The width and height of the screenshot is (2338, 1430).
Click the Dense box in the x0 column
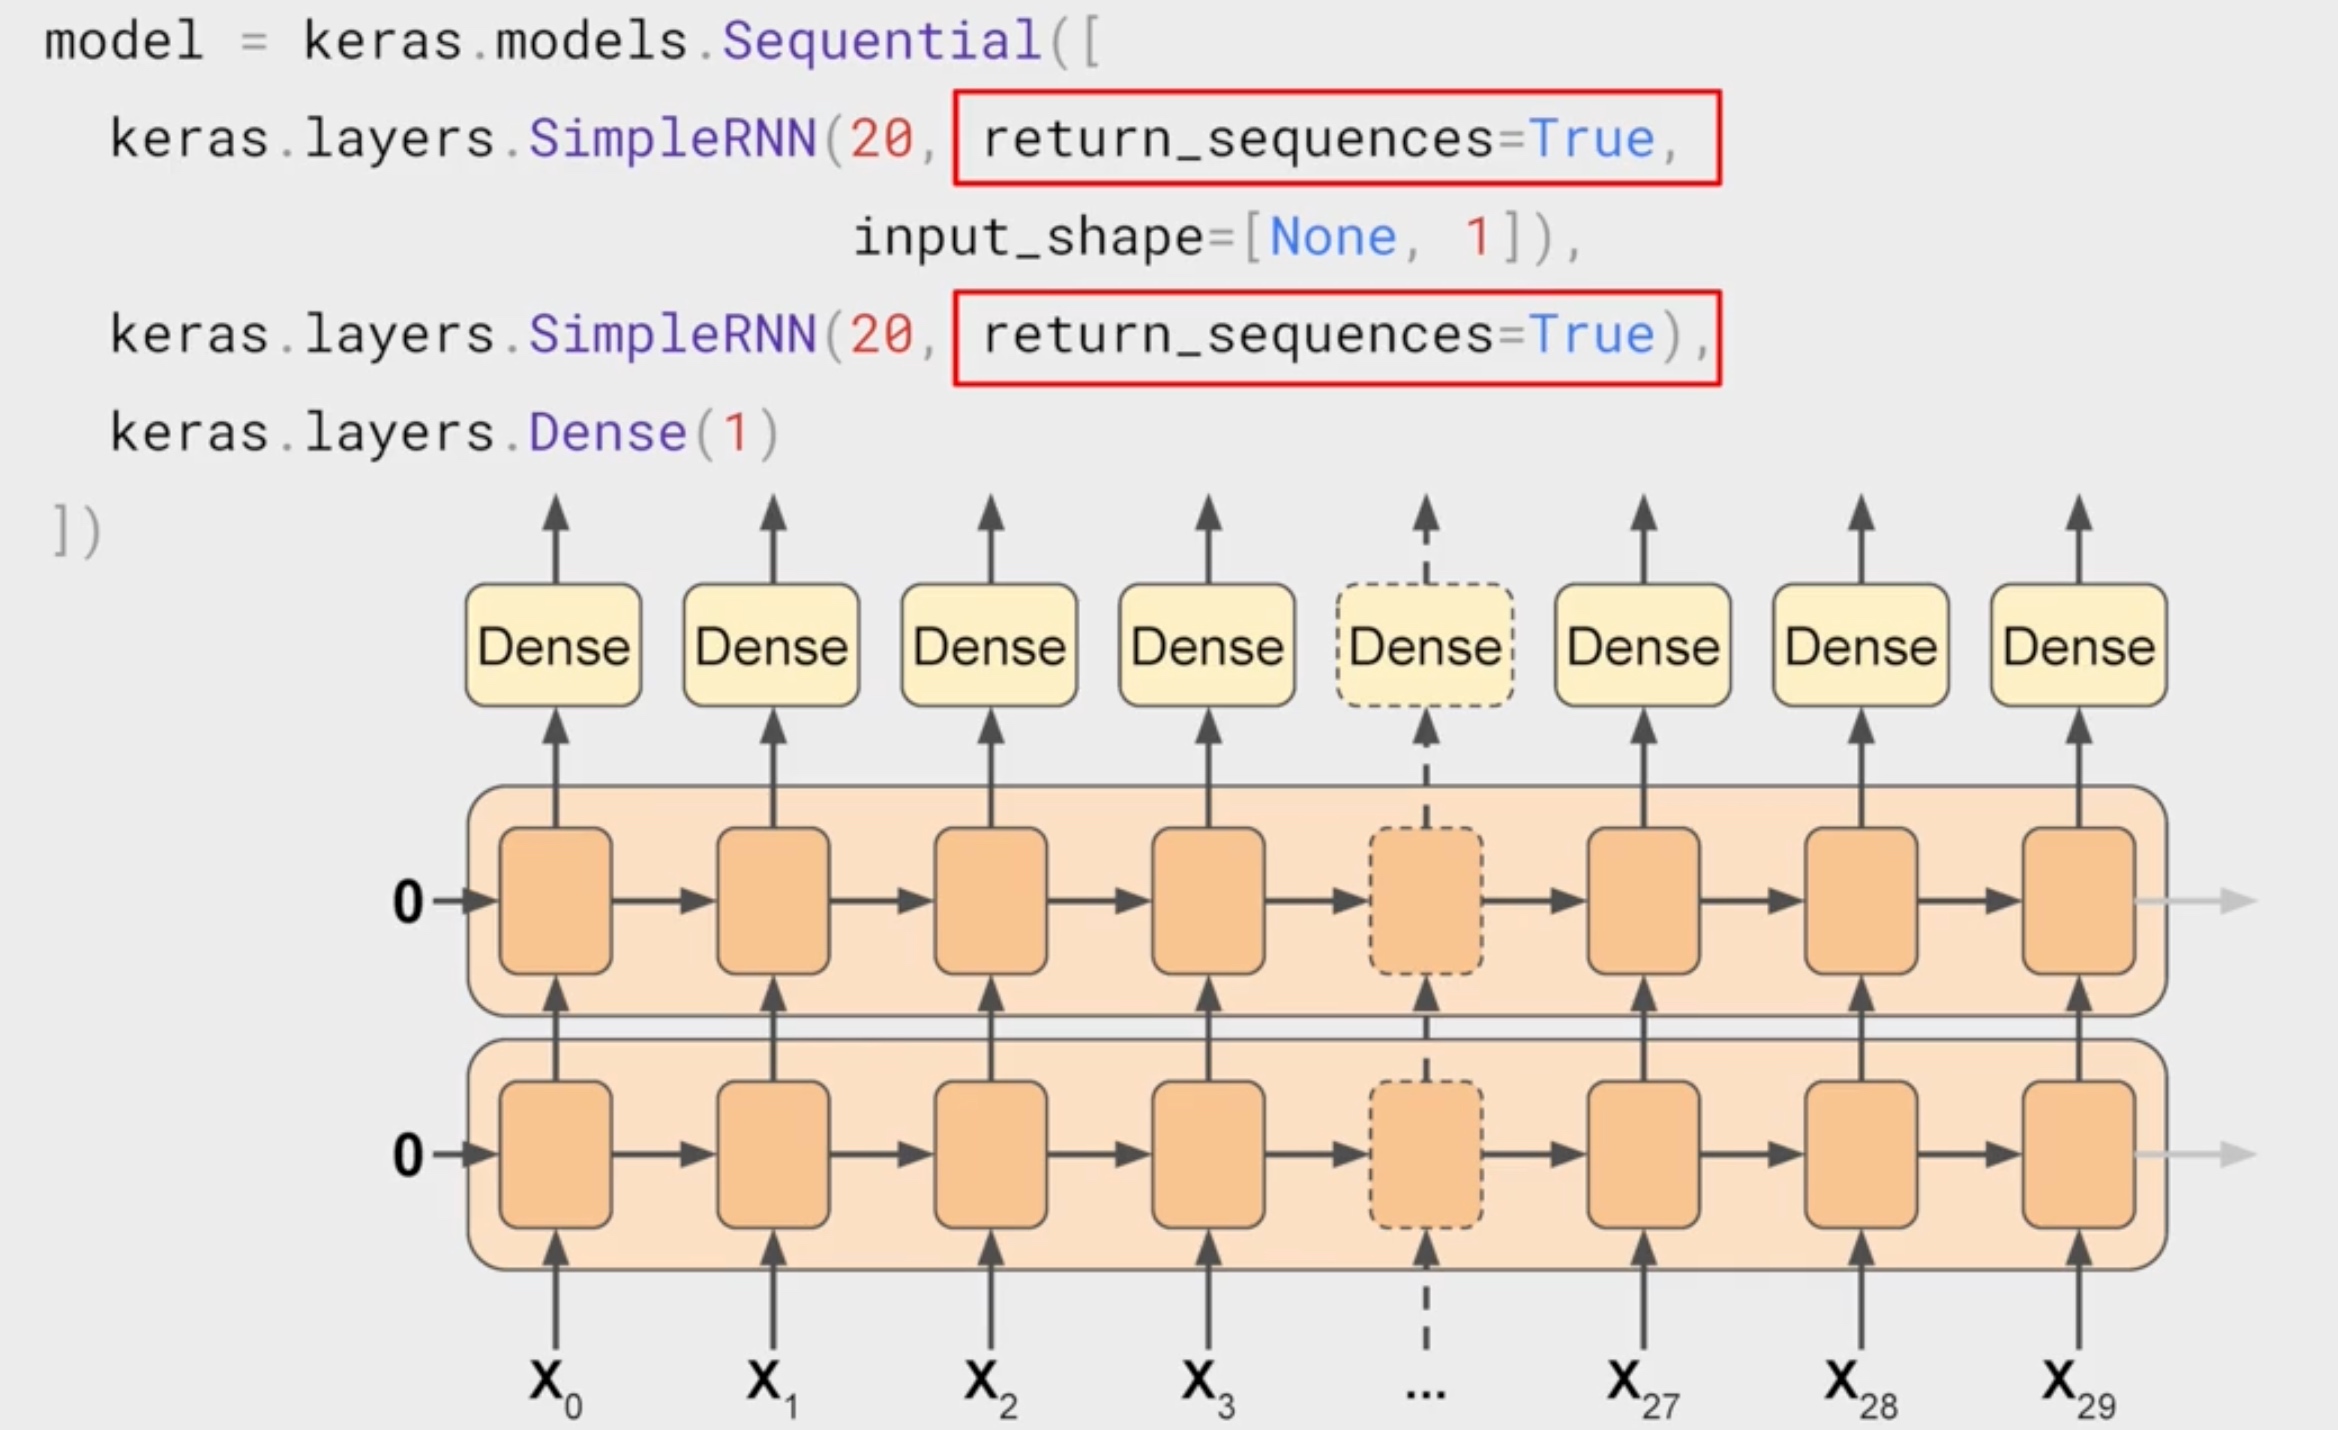554,646
